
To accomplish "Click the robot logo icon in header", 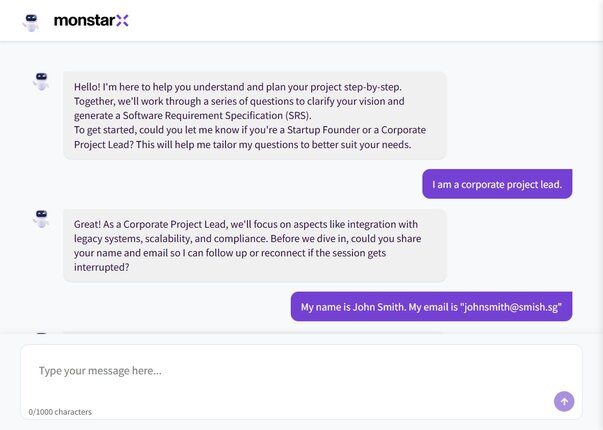I will click(x=31, y=20).
